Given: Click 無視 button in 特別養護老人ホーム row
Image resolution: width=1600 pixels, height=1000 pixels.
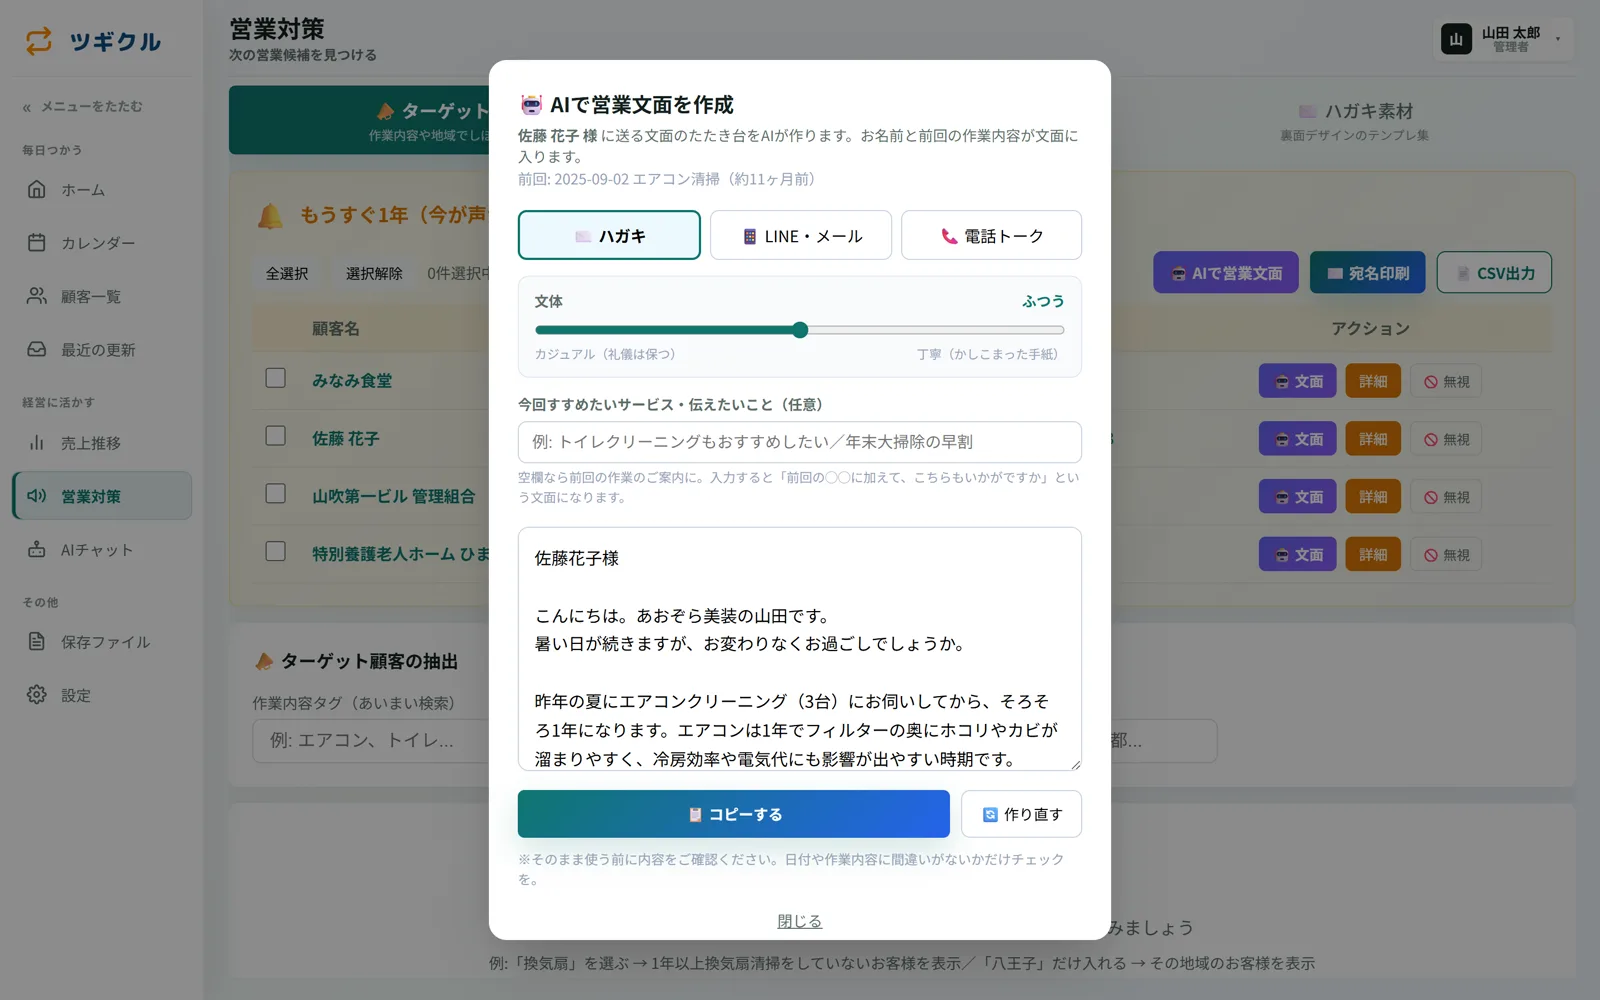Looking at the screenshot, I should coord(1446,555).
